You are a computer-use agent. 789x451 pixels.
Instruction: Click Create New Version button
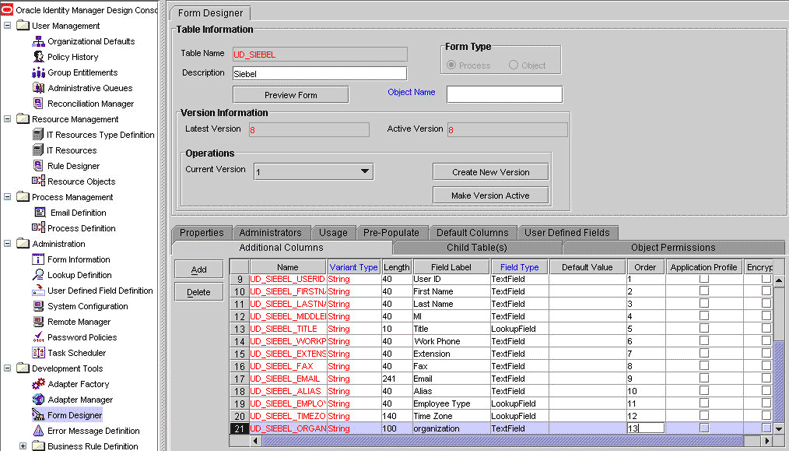pos(490,172)
